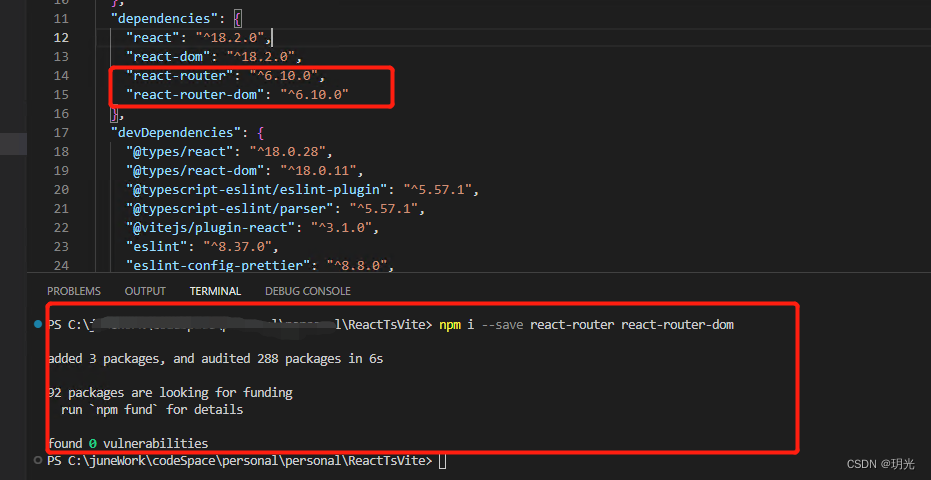Click "added 3 packages" terminal output line

pos(216,359)
